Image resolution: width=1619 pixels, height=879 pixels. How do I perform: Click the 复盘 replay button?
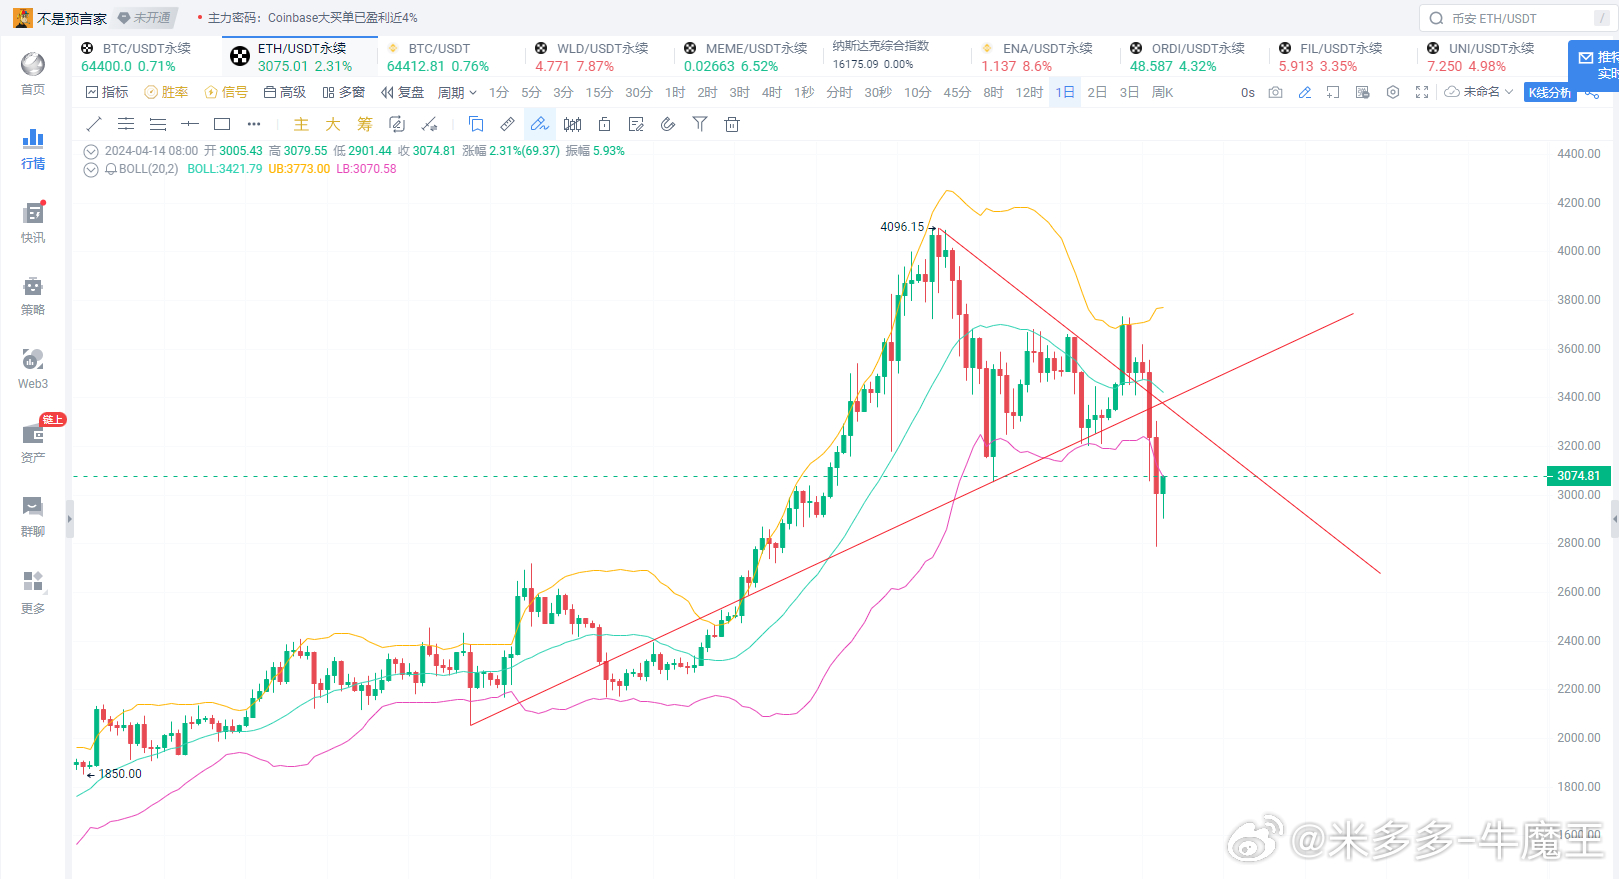coord(403,92)
